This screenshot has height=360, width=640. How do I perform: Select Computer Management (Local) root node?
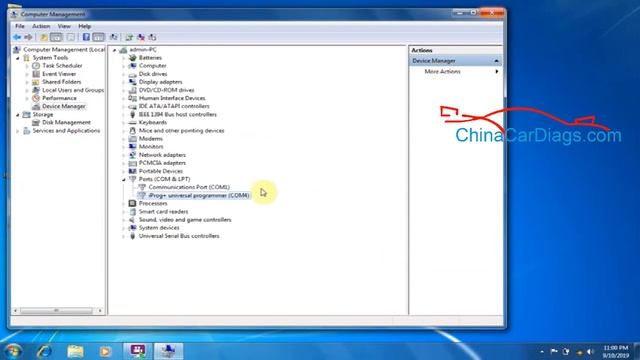(x=64, y=49)
